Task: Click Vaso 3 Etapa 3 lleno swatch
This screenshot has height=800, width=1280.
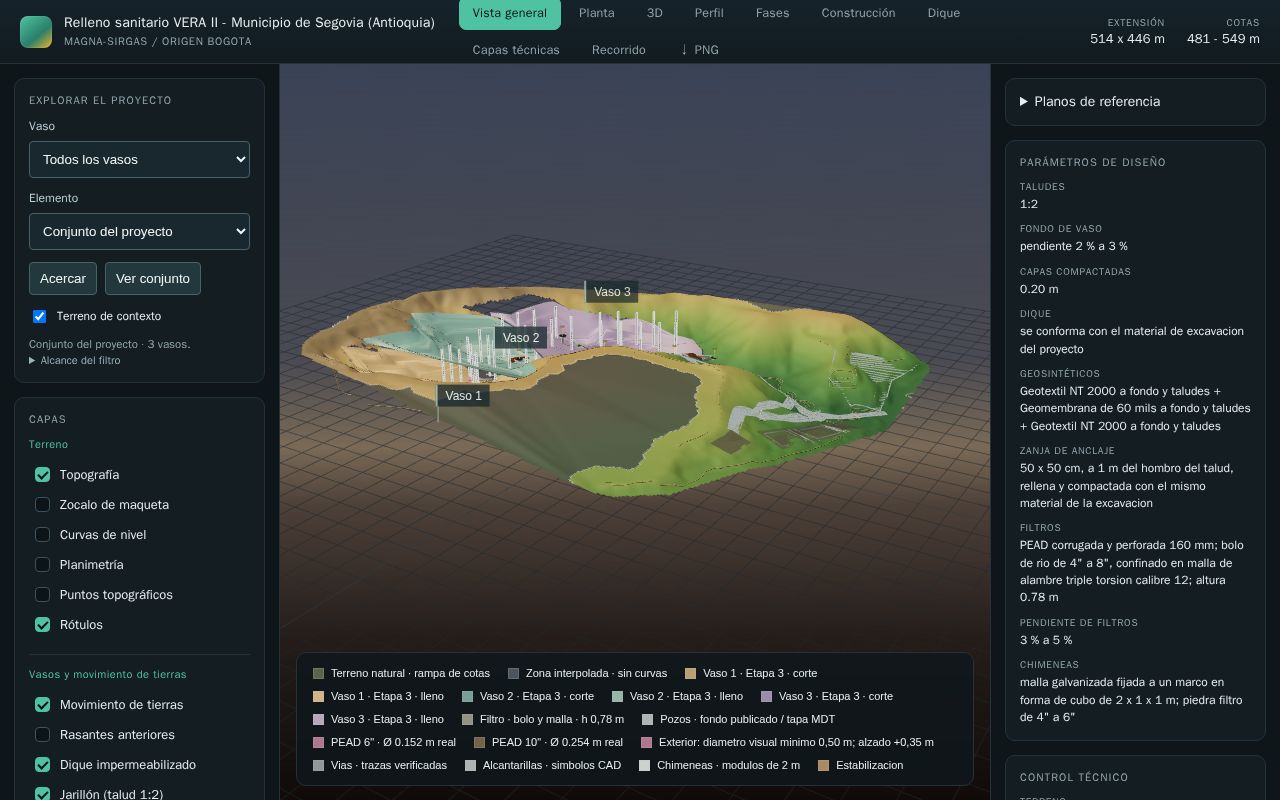Action: tap(319, 720)
